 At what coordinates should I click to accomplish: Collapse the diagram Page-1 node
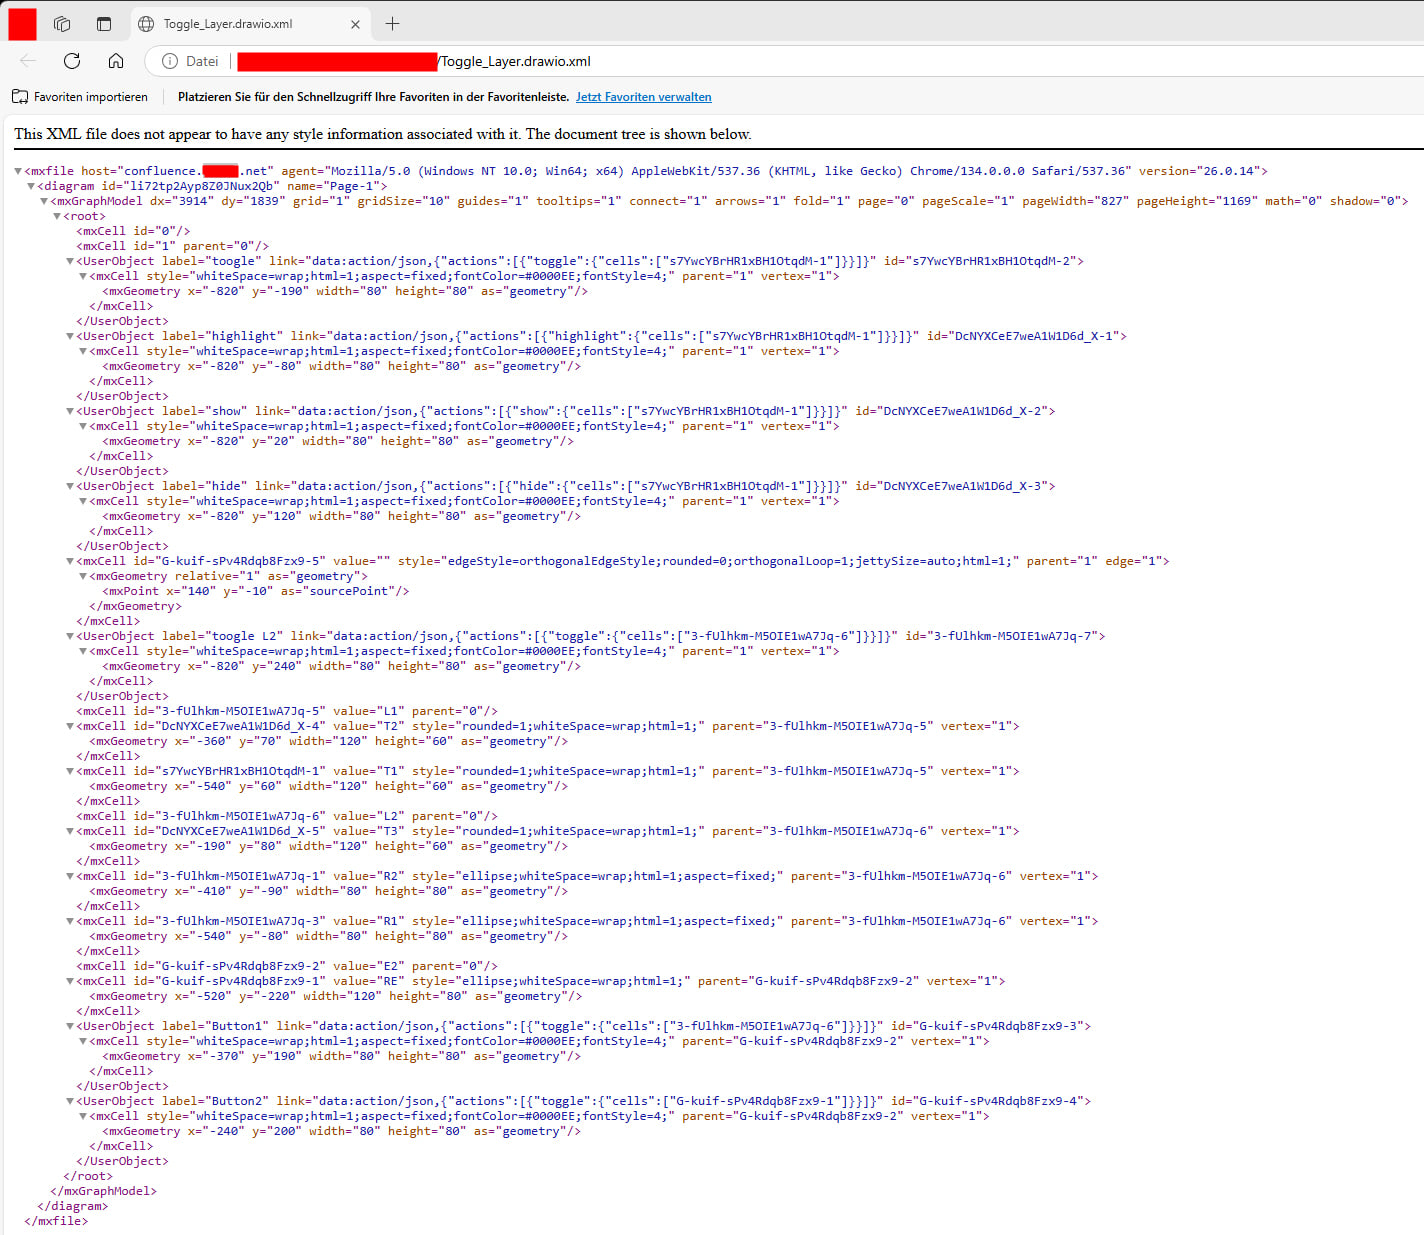31,186
